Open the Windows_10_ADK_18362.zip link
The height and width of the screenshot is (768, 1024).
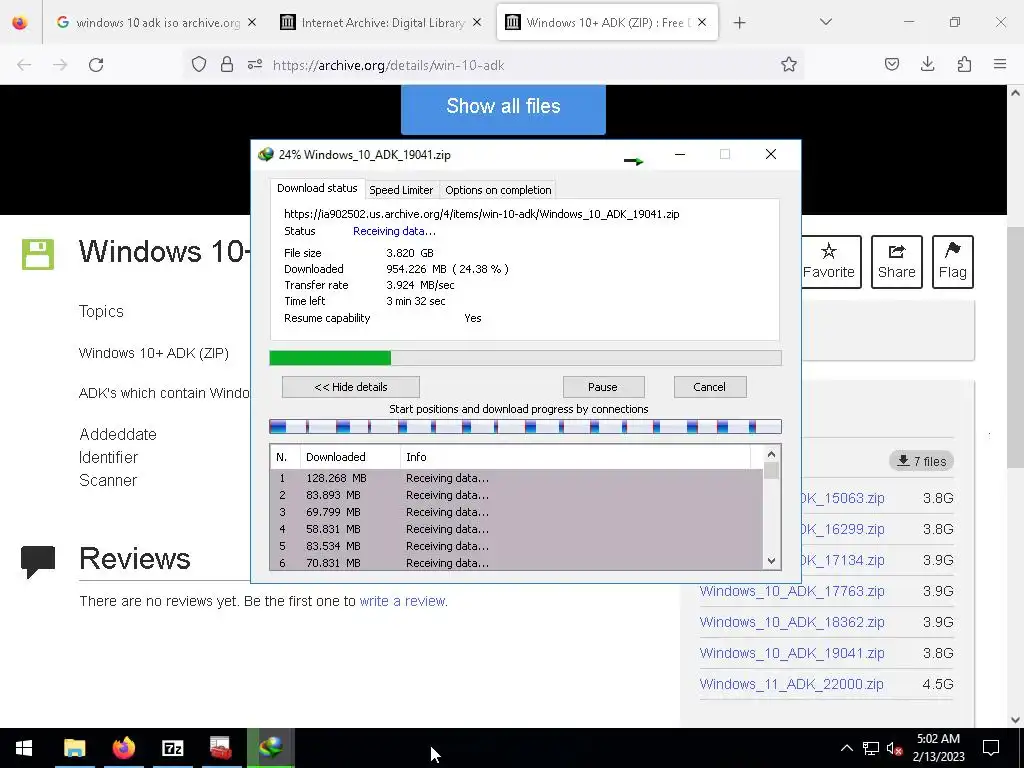(792, 622)
